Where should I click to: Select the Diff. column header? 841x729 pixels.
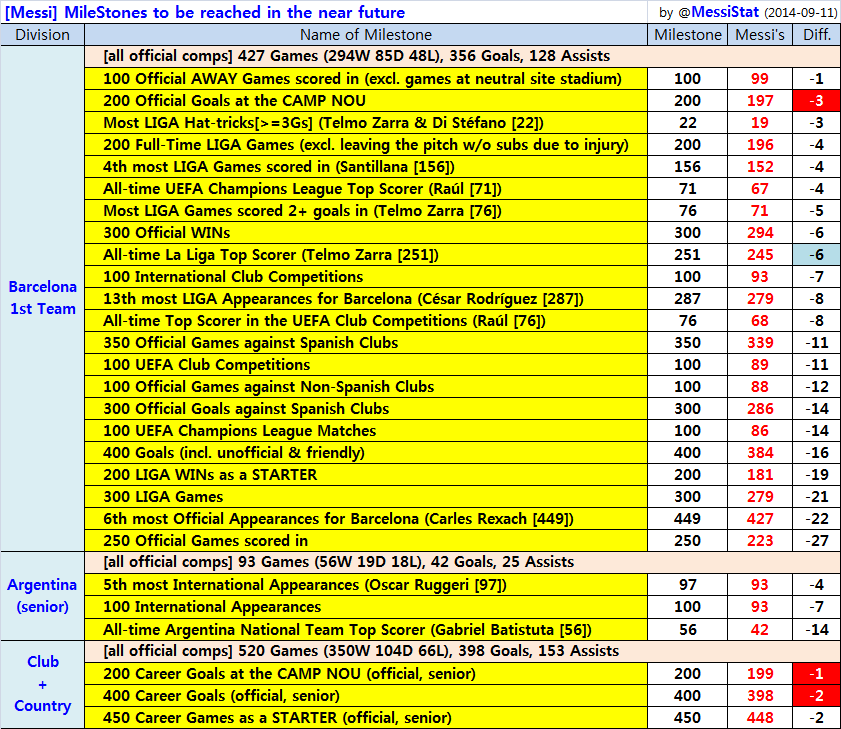pos(817,35)
